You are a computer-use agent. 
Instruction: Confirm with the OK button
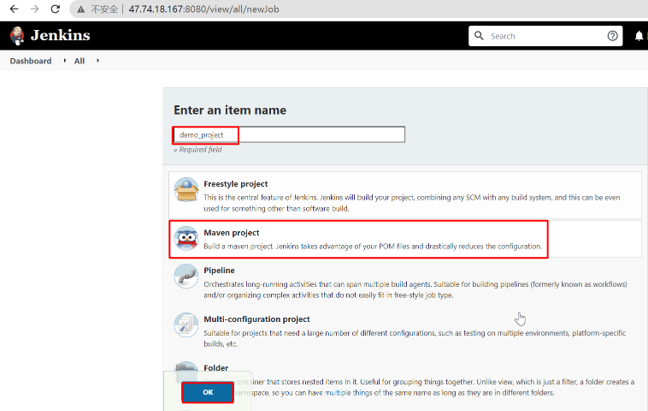coord(208,392)
